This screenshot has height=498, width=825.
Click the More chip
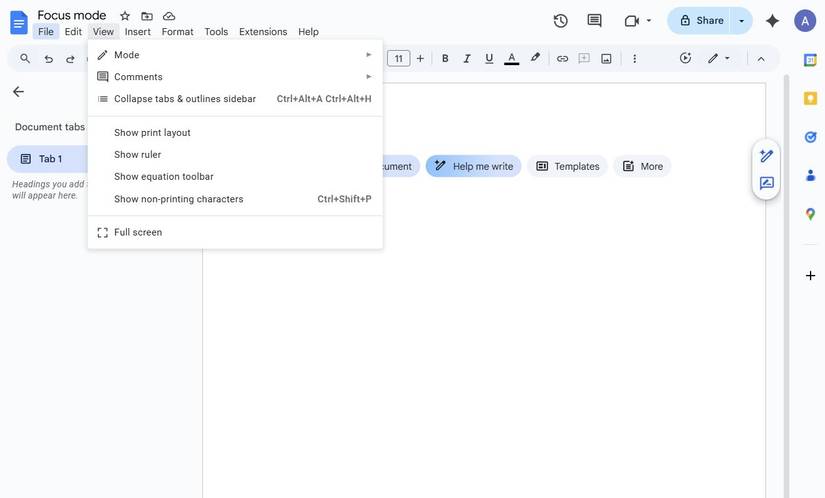642,166
